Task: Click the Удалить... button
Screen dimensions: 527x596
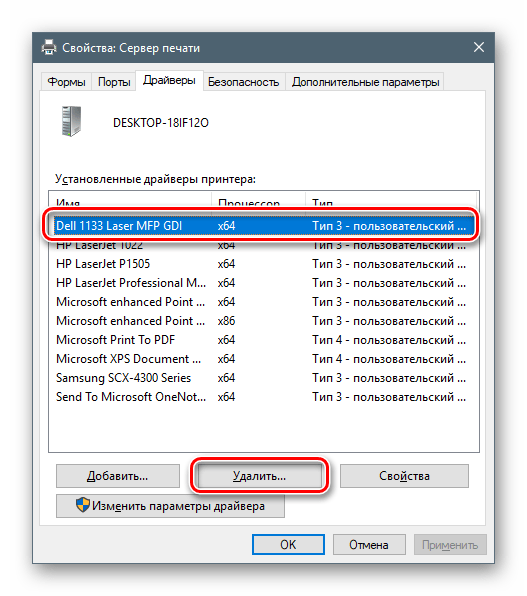Action: [x=259, y=476]
